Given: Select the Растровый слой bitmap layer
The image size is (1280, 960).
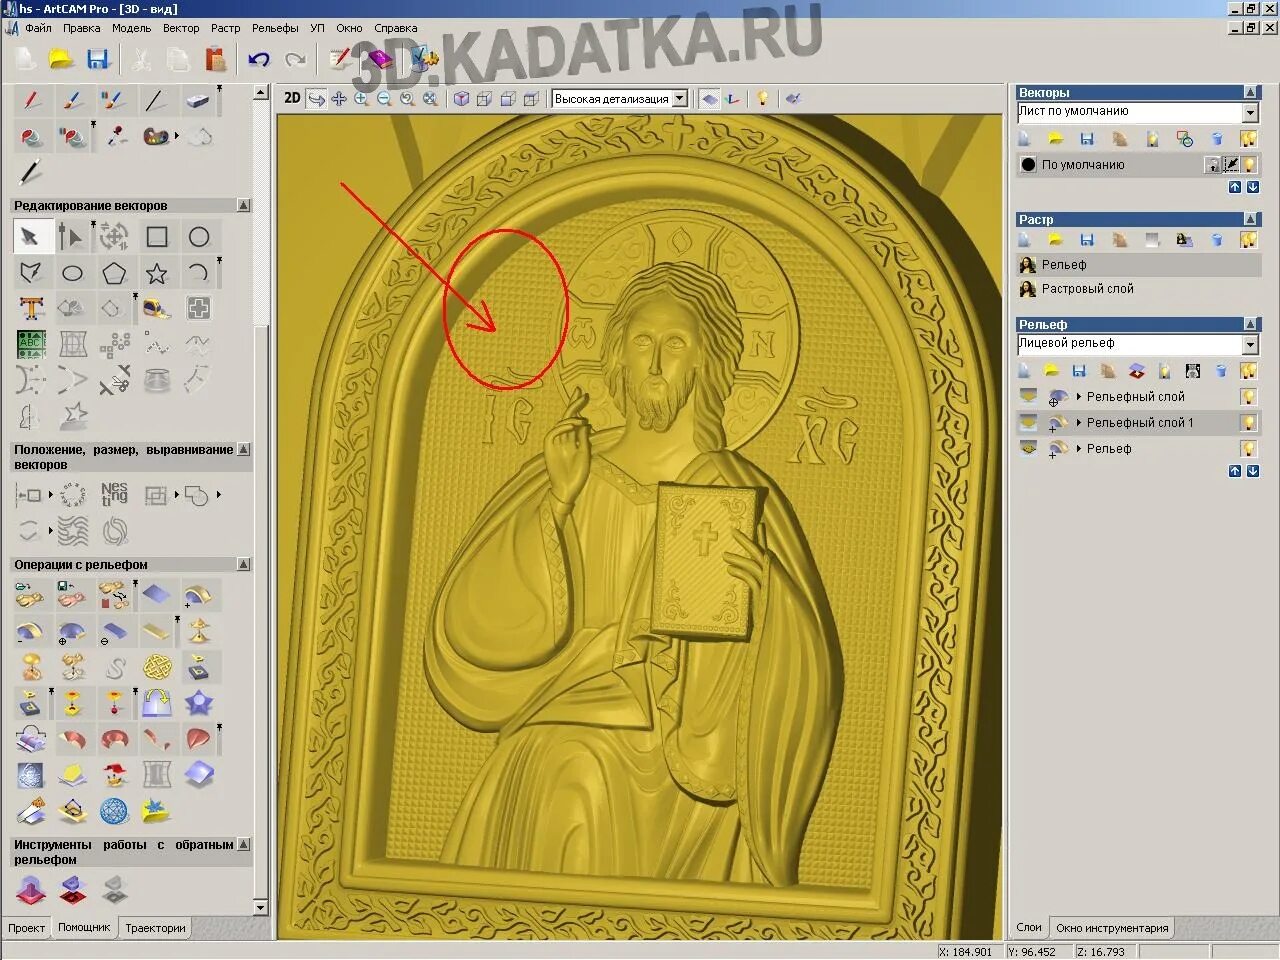Looking at the screenshot, I should tap(1140, 289).
